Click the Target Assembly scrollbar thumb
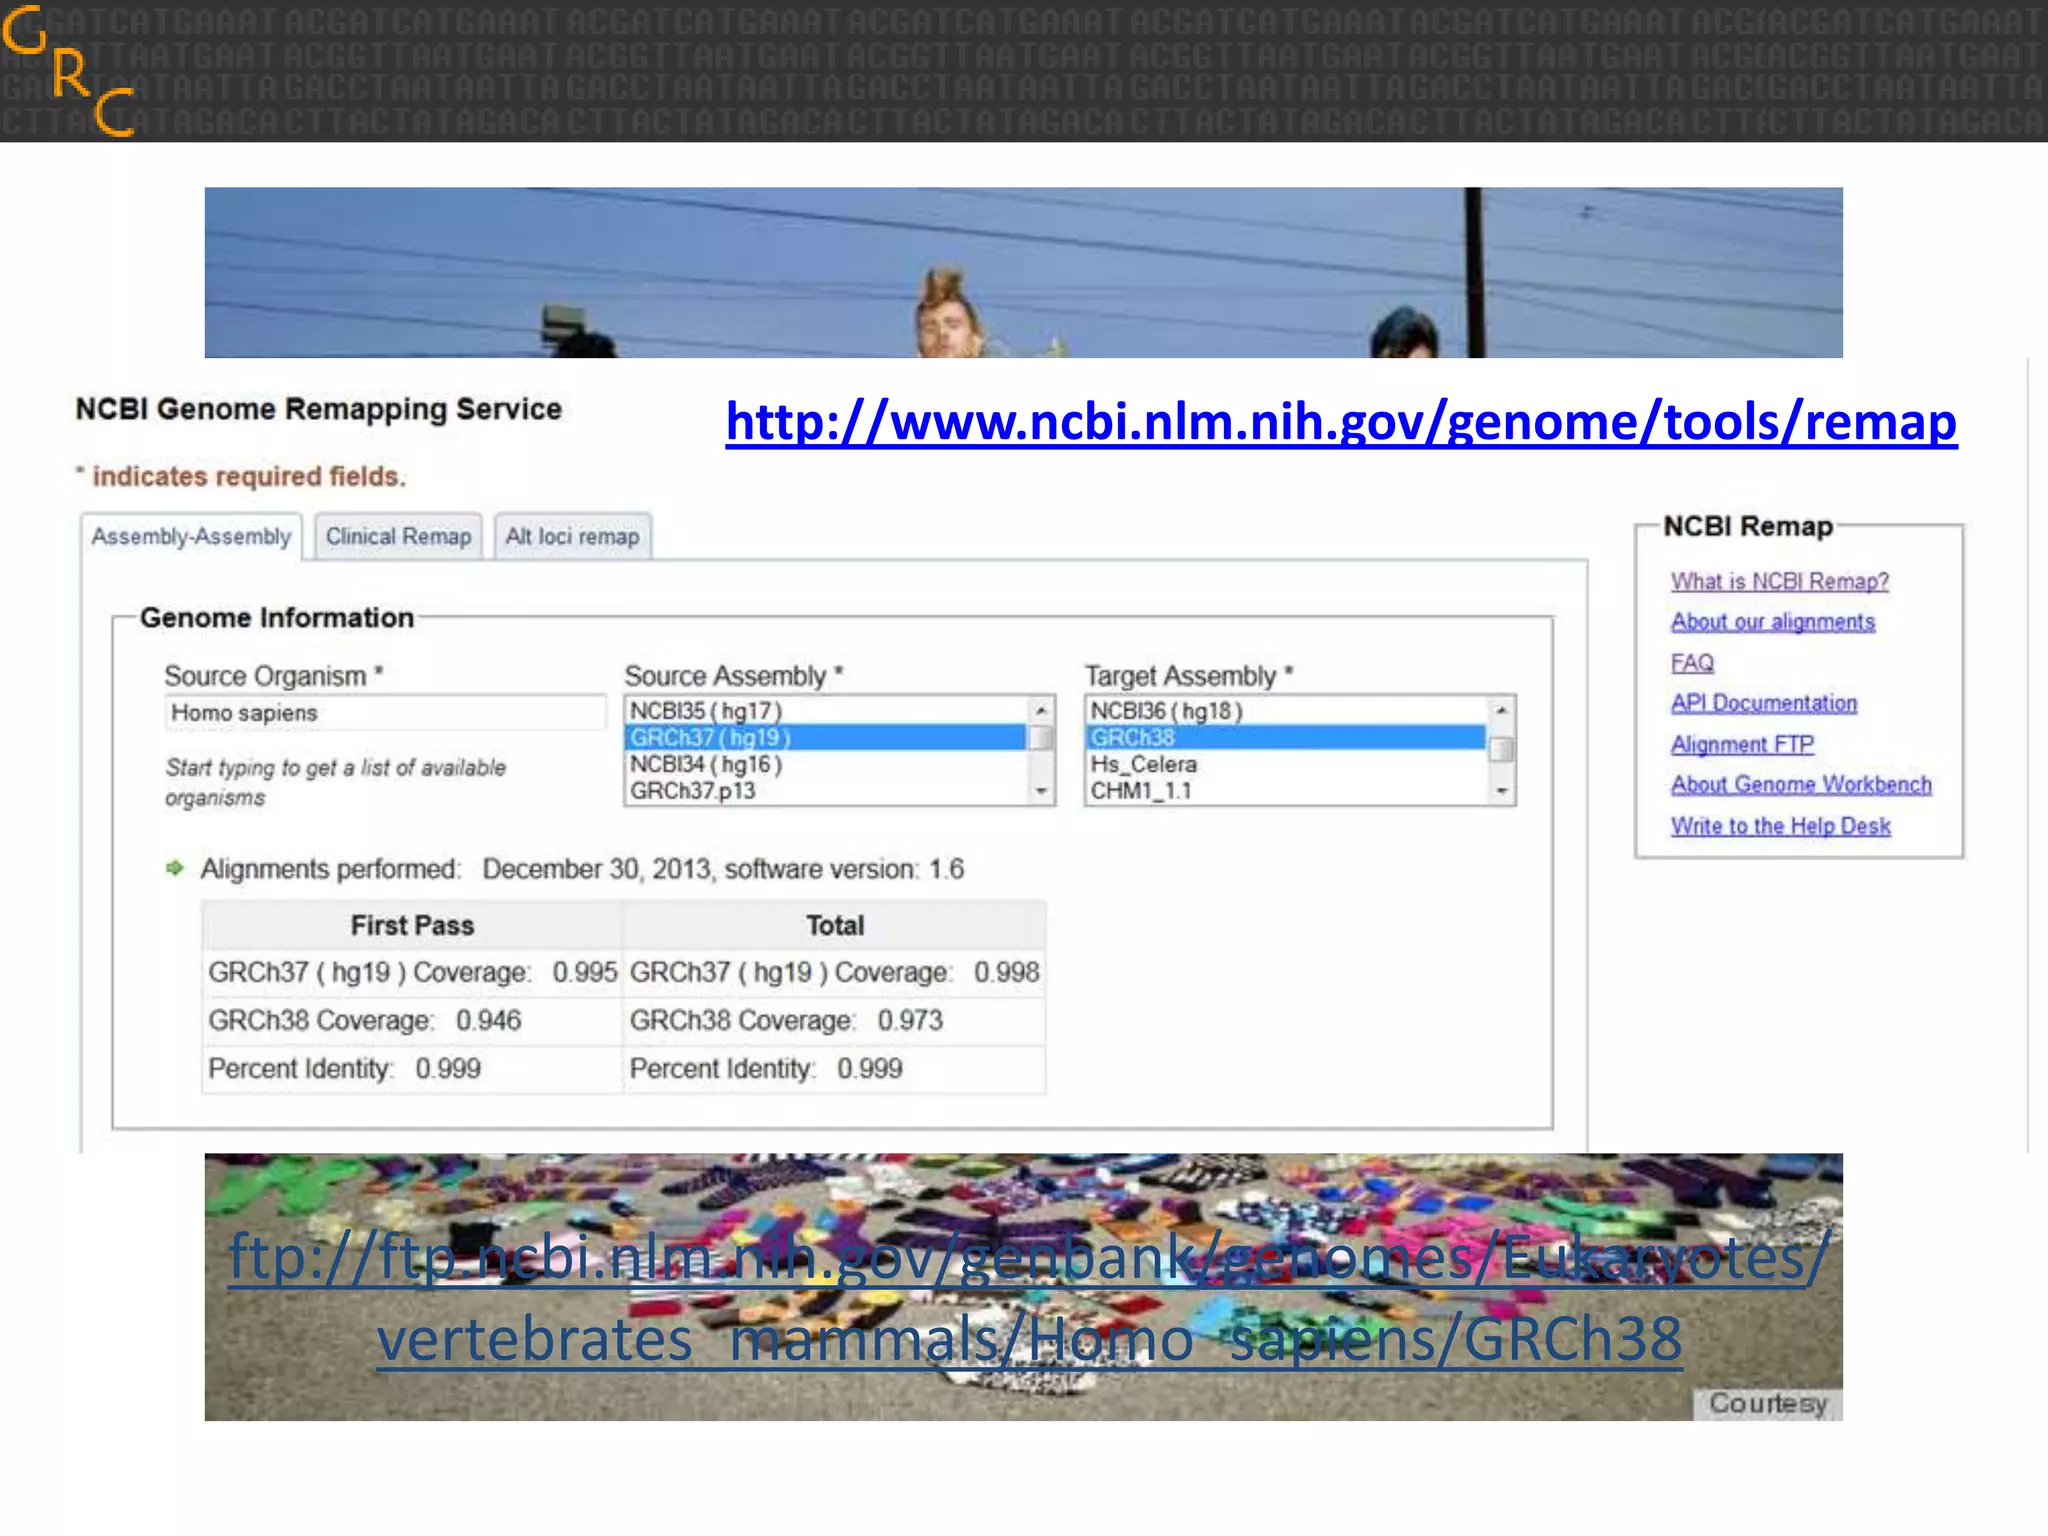Viewport: 2048px width, 1536px height. 1501,749
